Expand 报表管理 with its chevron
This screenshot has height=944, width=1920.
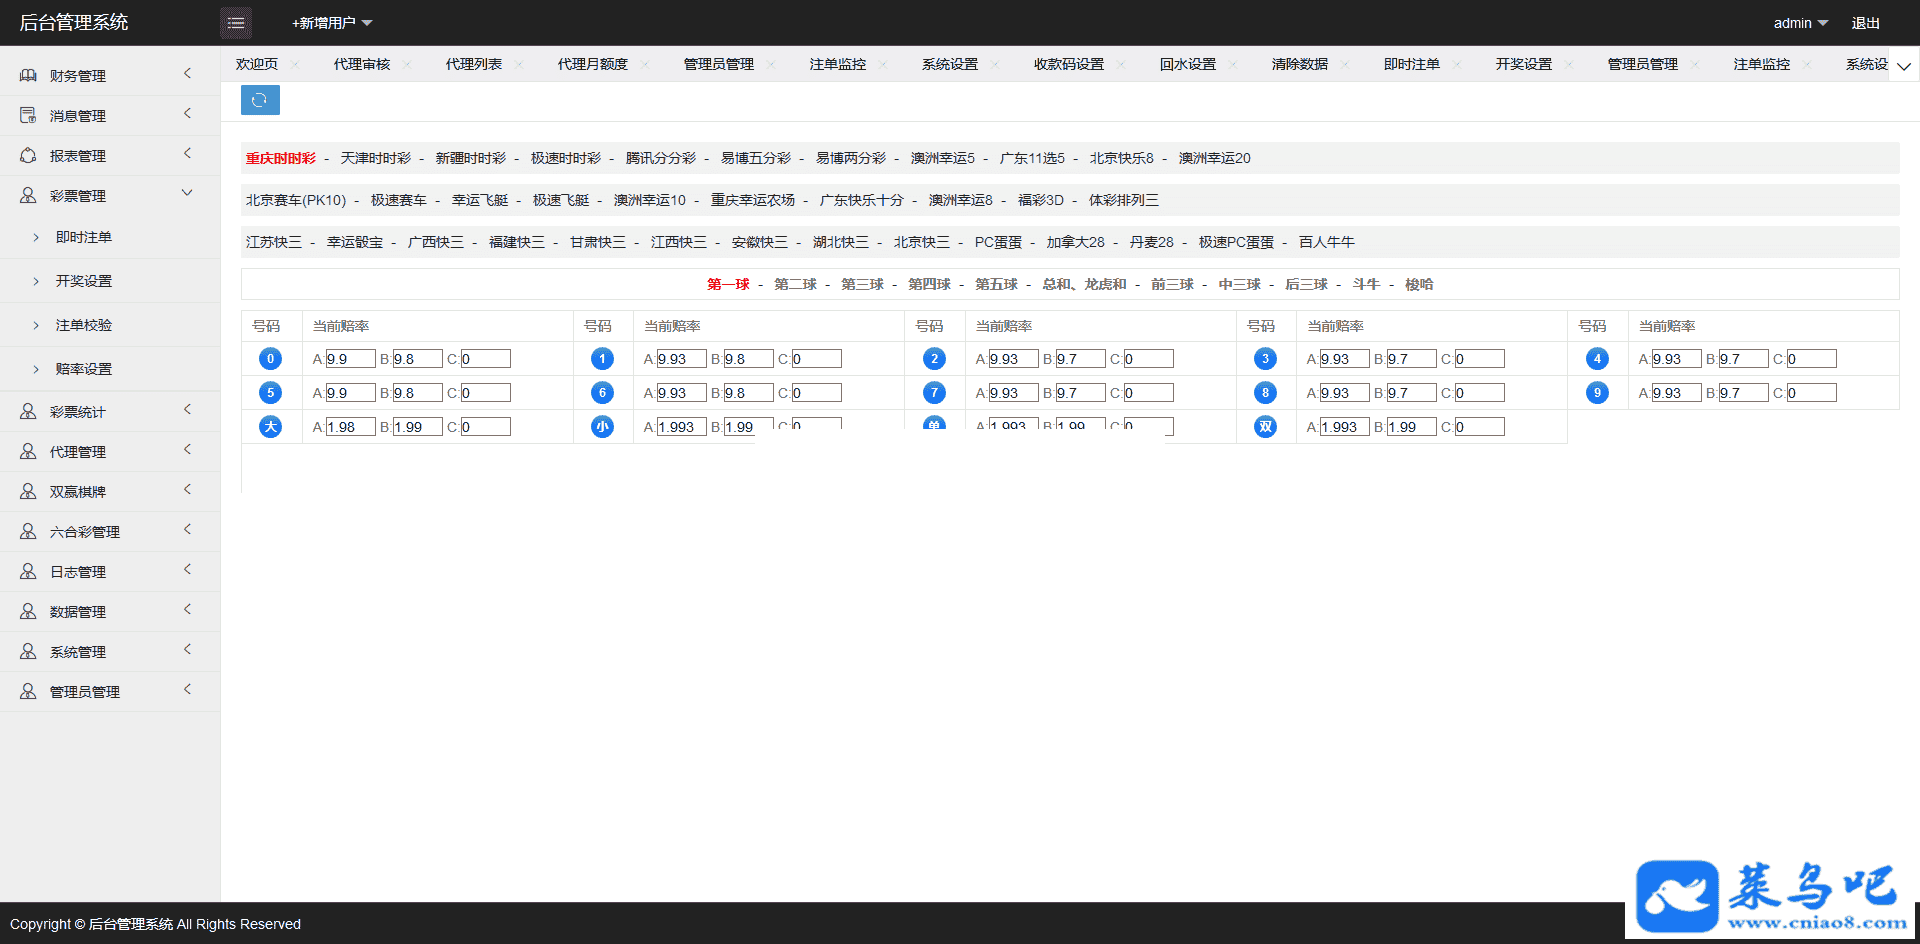187,153
